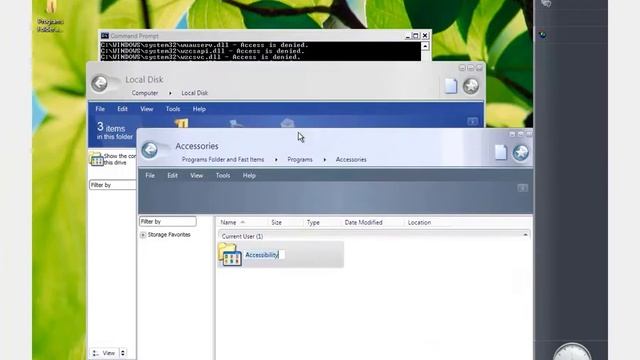Screen dimensions: 640x360
Task: Navigate to Computer breadcrumb in Local Disk
Action: coord(145,93)
